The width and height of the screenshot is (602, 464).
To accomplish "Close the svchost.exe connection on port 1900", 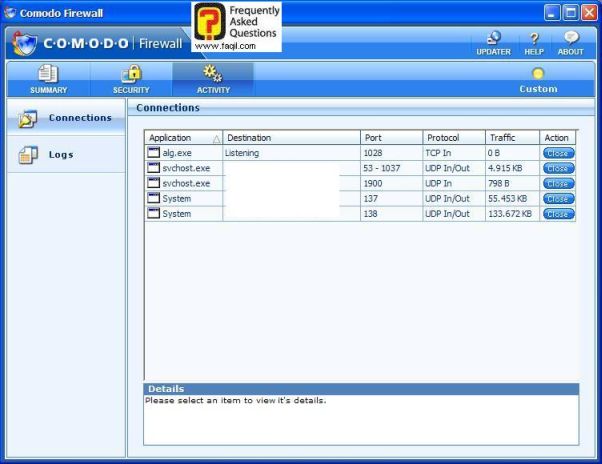I will (559, 183).
